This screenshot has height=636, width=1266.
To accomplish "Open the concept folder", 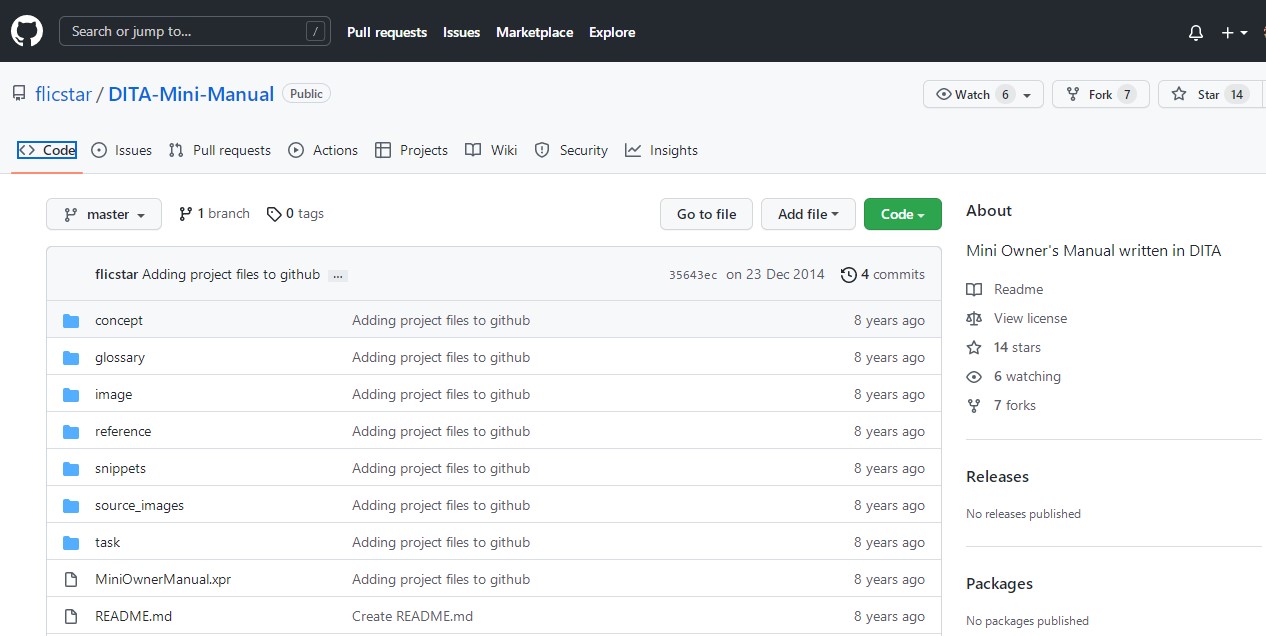I will pos(119,321).
